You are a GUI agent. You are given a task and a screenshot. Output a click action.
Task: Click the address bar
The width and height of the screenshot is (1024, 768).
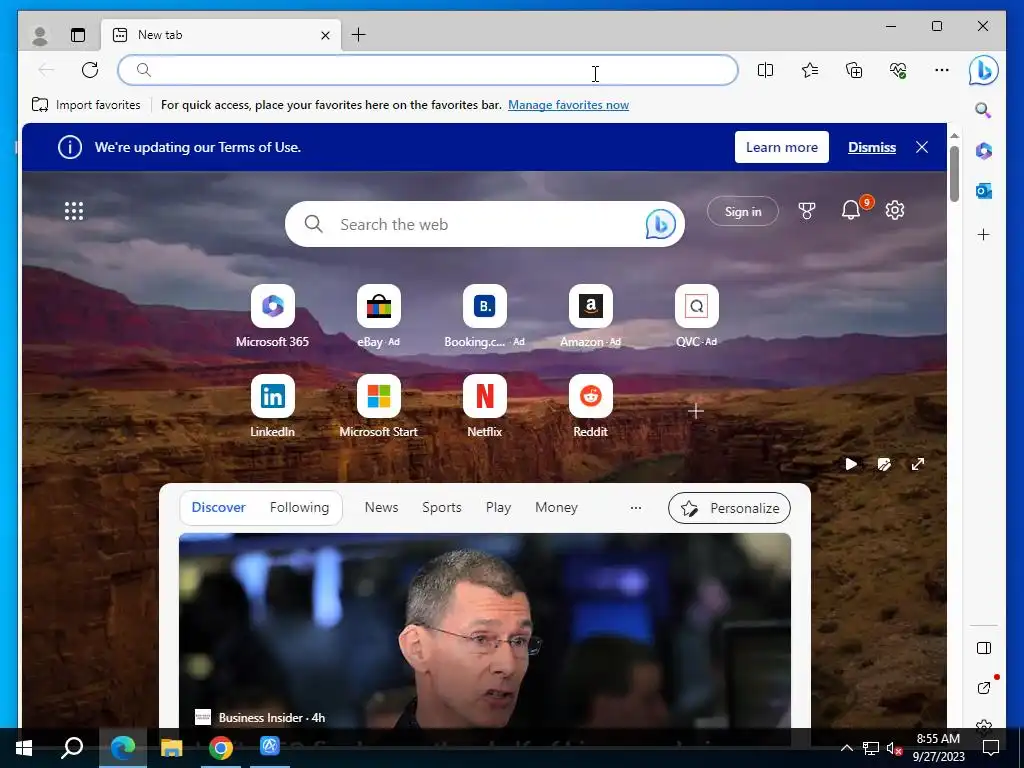(x=428, y=70)
